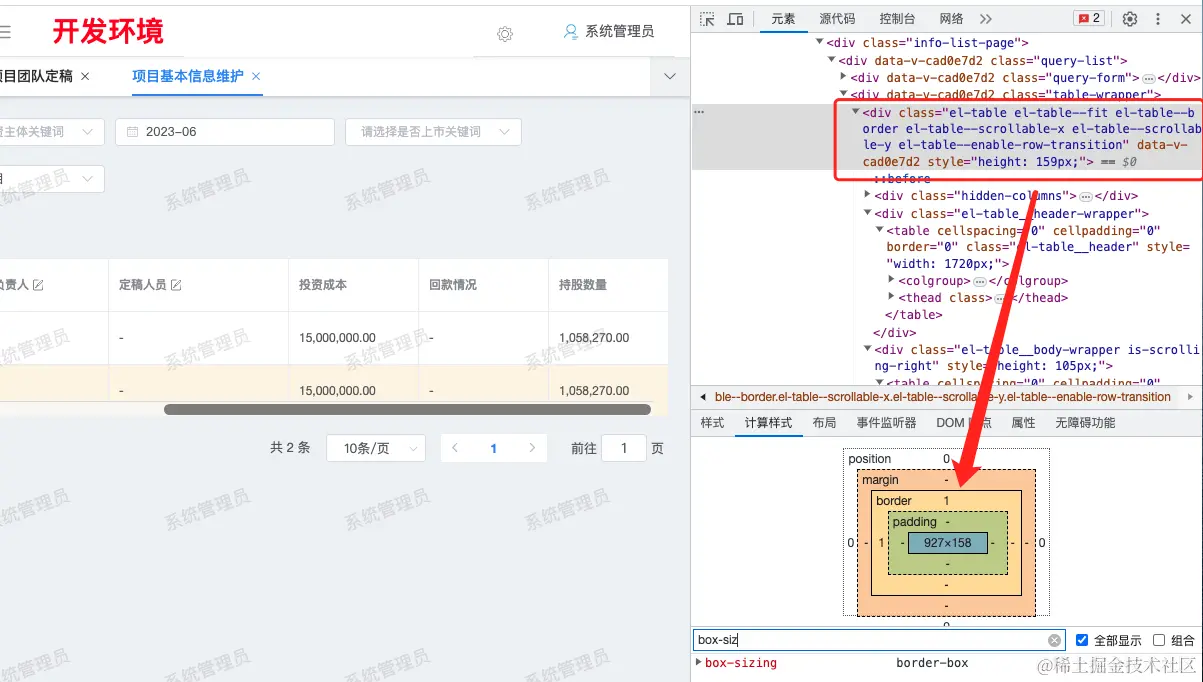Click the 2023-06 date input

(x=225, y=132)
